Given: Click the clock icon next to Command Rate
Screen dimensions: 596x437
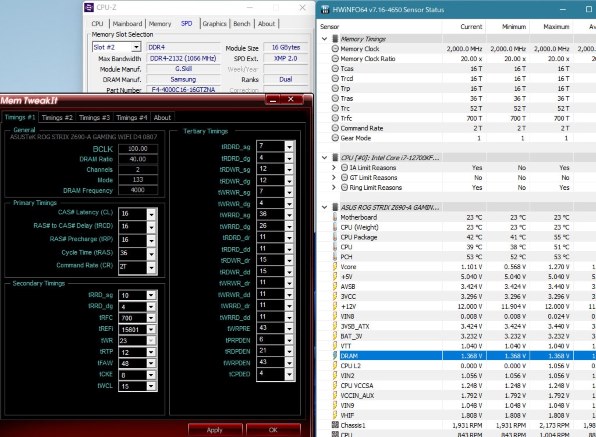Looking at the screenshot, I should (335, 128).
